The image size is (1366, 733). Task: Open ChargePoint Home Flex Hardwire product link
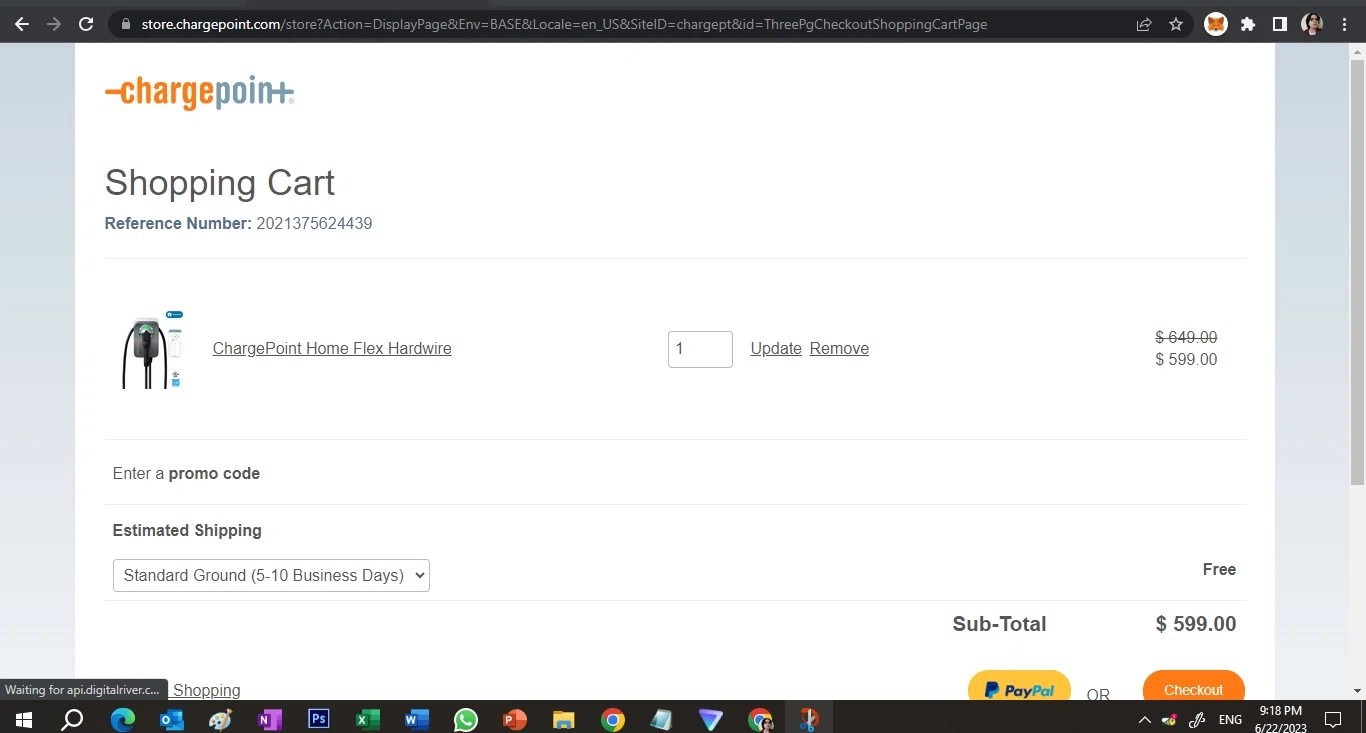pyautogui.click(x=332, y=349)
